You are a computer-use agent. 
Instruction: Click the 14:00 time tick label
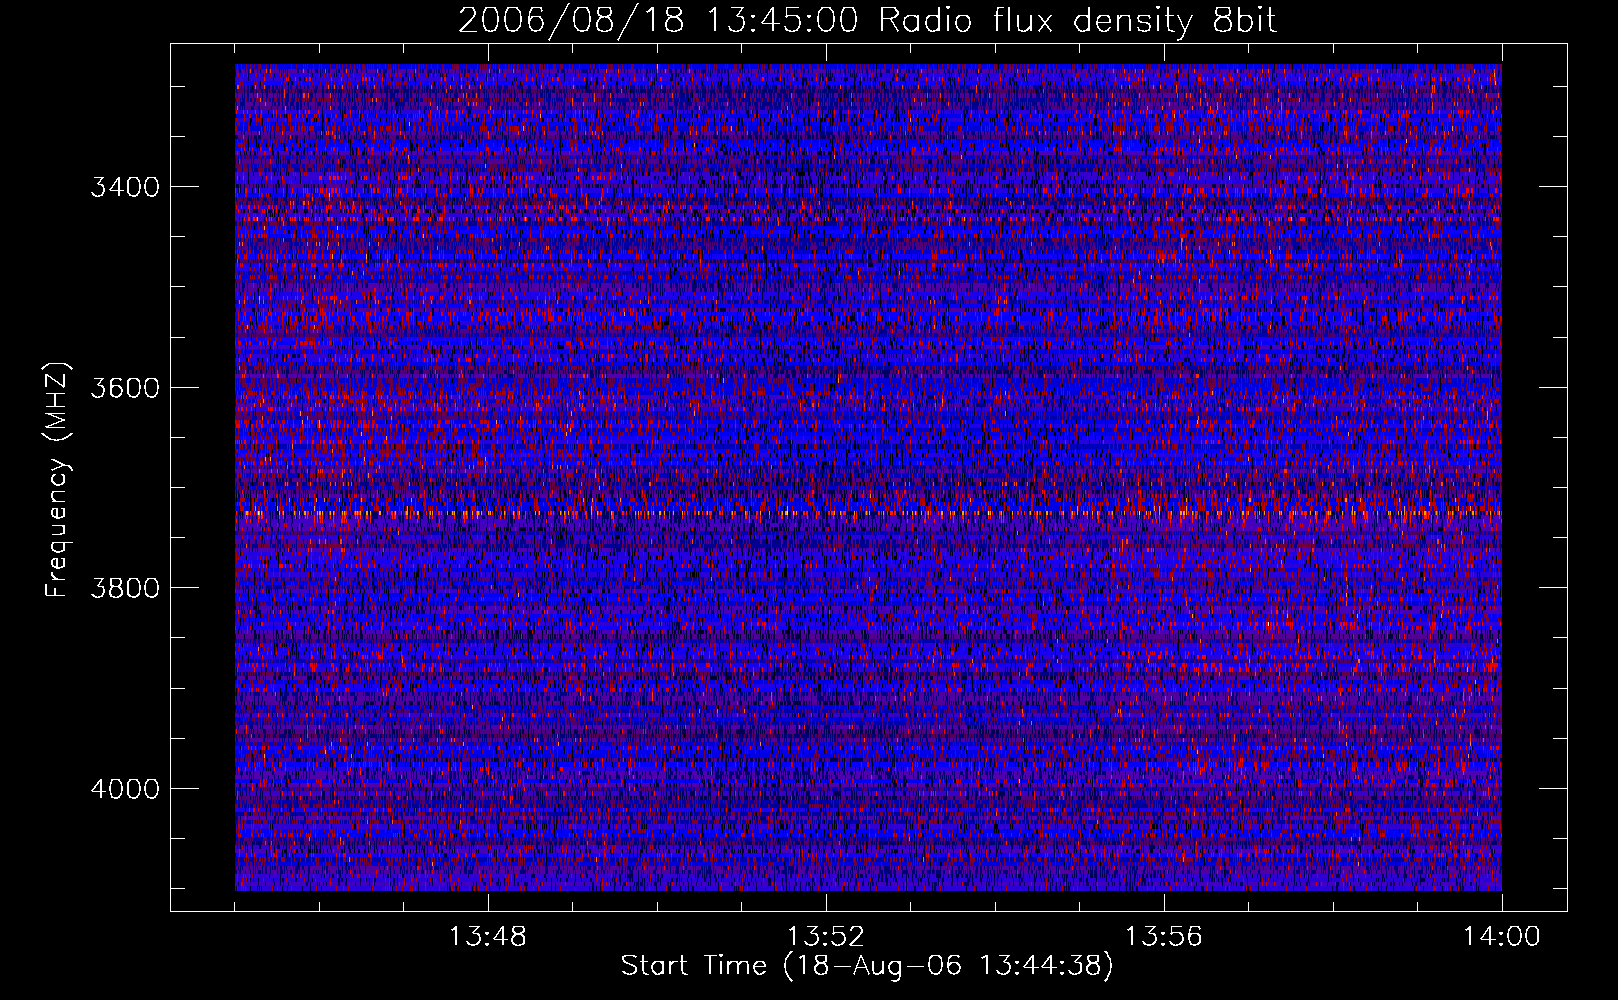click(1501, 937)
